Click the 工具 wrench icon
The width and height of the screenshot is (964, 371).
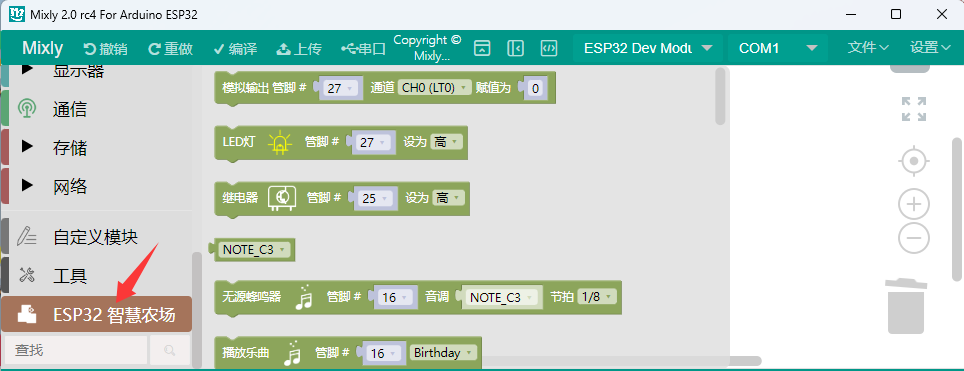[x=26, y=275]
